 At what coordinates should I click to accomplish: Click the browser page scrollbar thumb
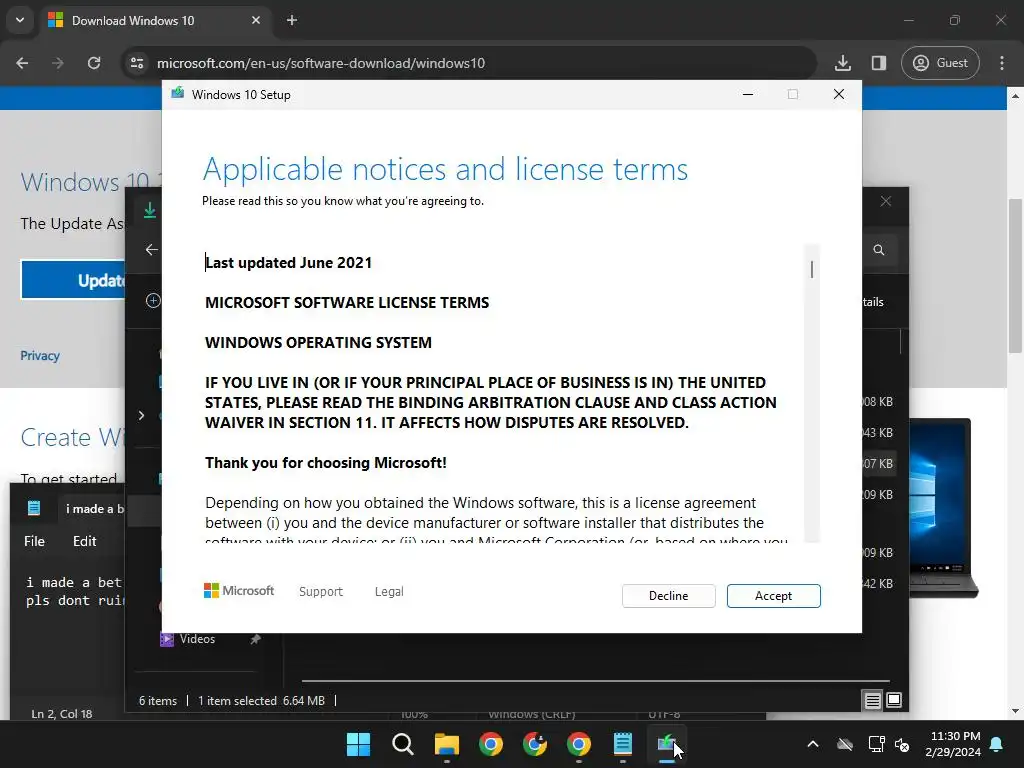(1015, 276)
